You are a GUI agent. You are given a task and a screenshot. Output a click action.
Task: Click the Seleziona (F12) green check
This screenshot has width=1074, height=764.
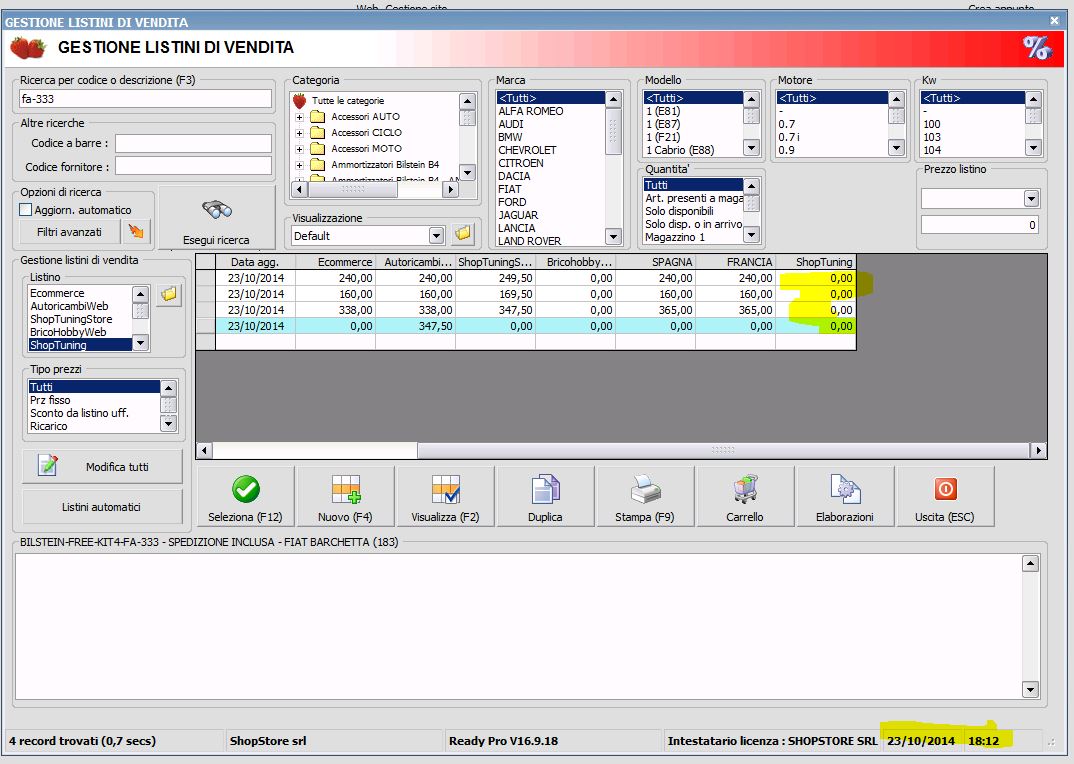(245, 489)
